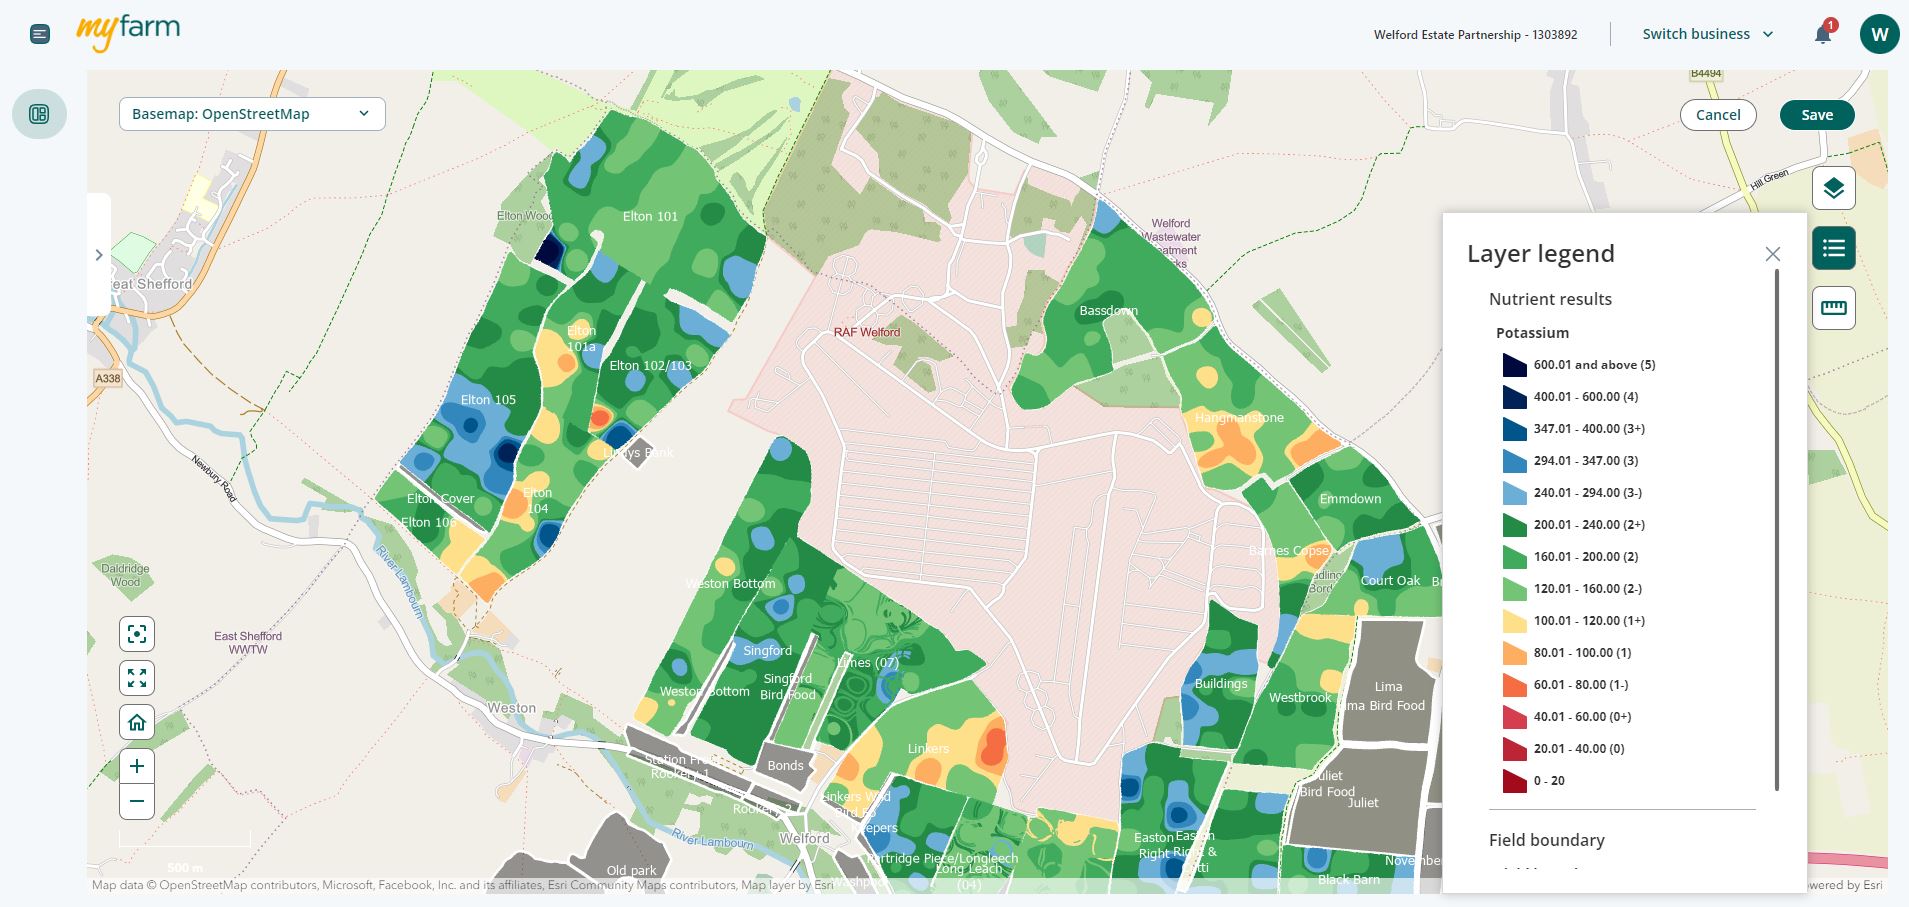Screen dimensions: 1909x907
Task: Click the myfarm logo
Action: click(x=128, y=33)
